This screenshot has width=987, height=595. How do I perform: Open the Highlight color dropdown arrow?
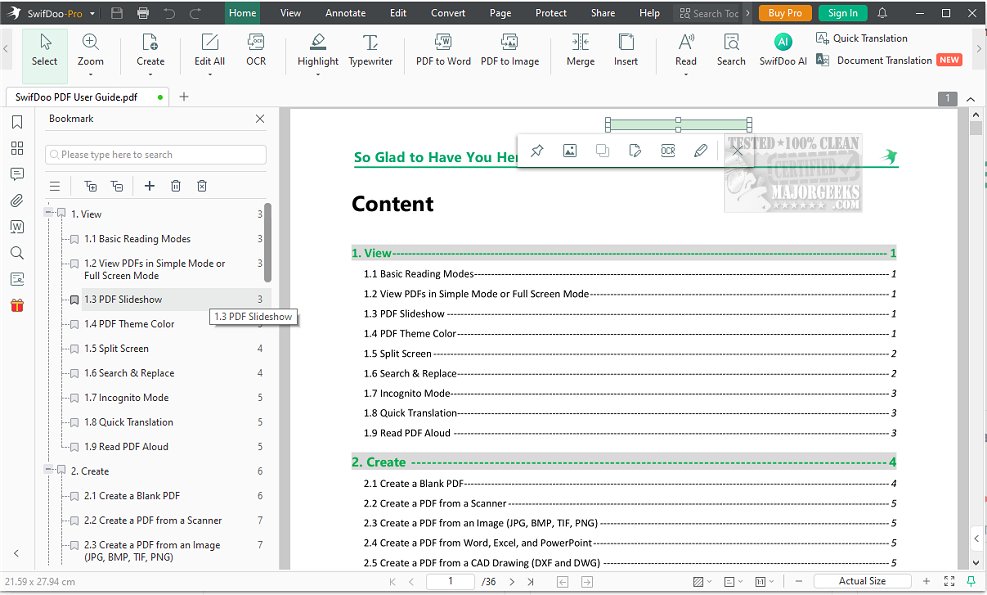[x=318, y=74]
